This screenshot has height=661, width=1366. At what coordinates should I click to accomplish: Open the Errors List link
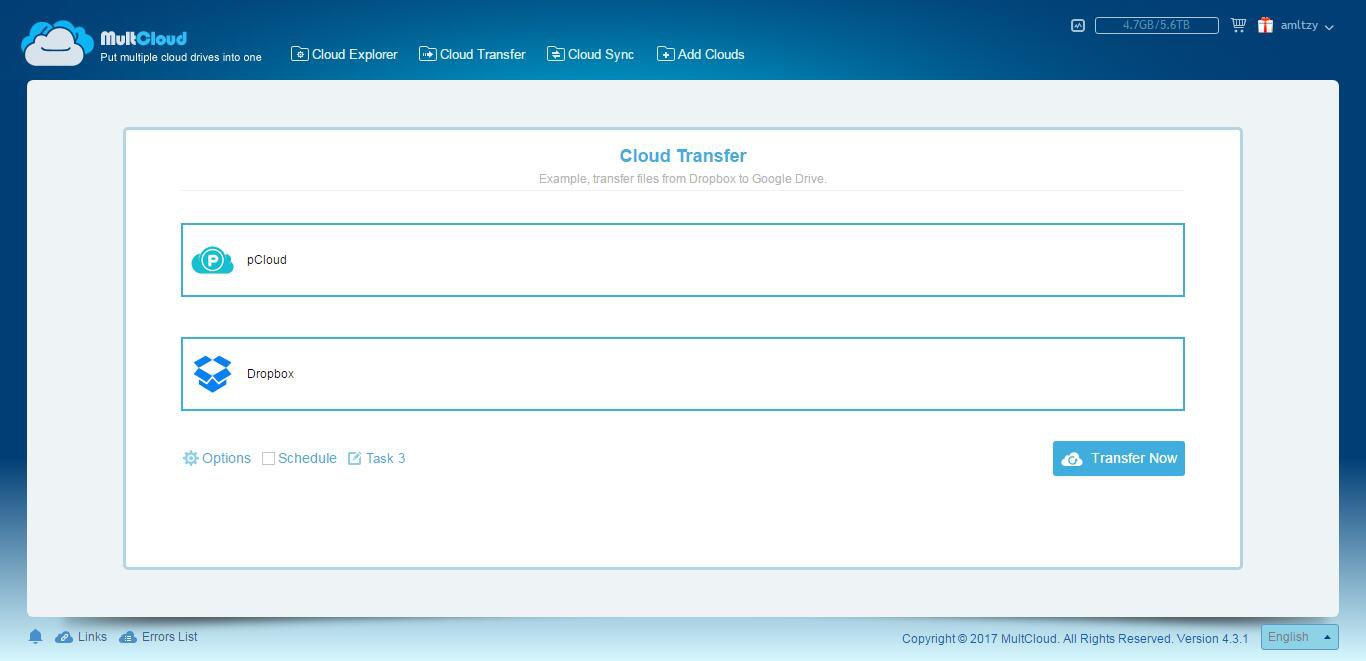click(x=158, y=637)
